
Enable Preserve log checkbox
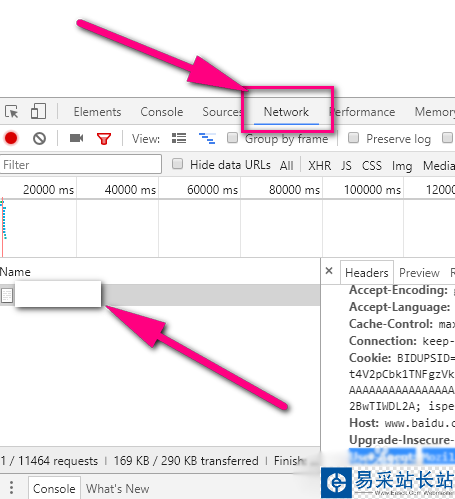click(x=353, y=138)
